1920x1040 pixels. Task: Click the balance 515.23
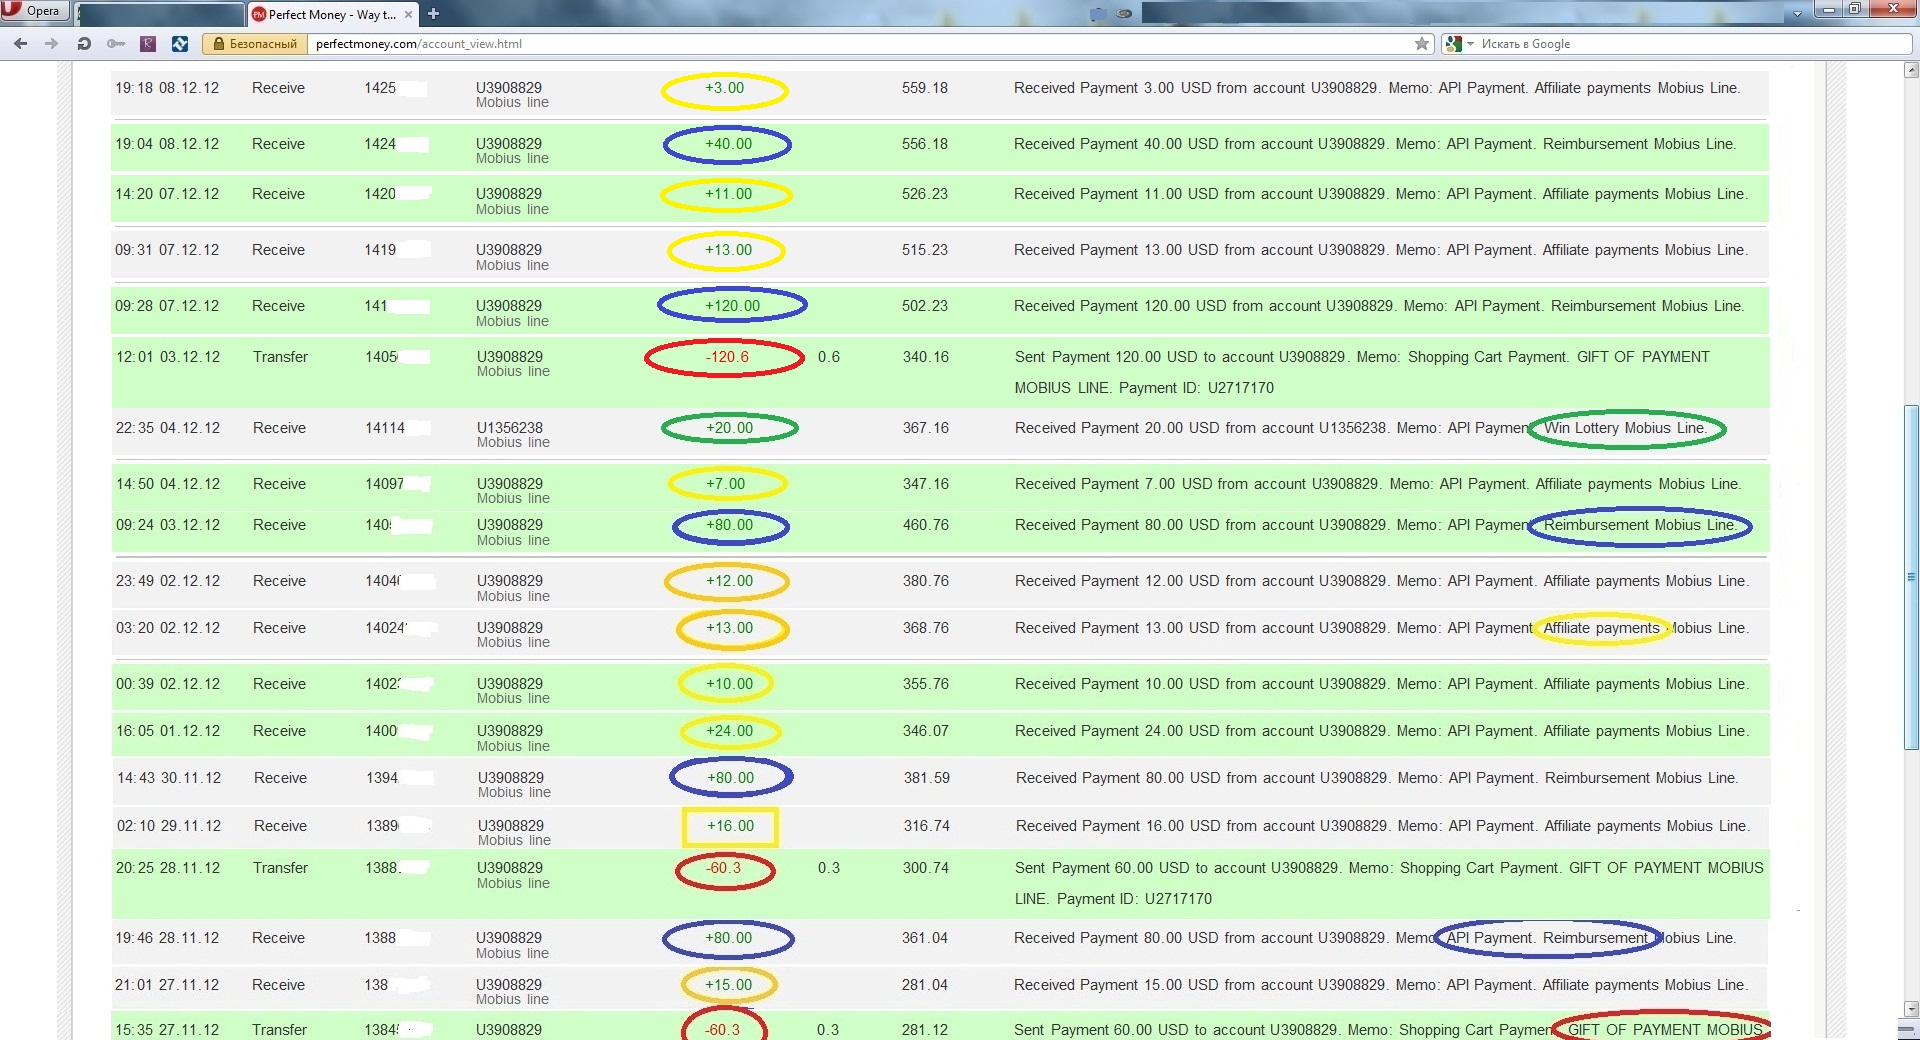tap(925, 250)
